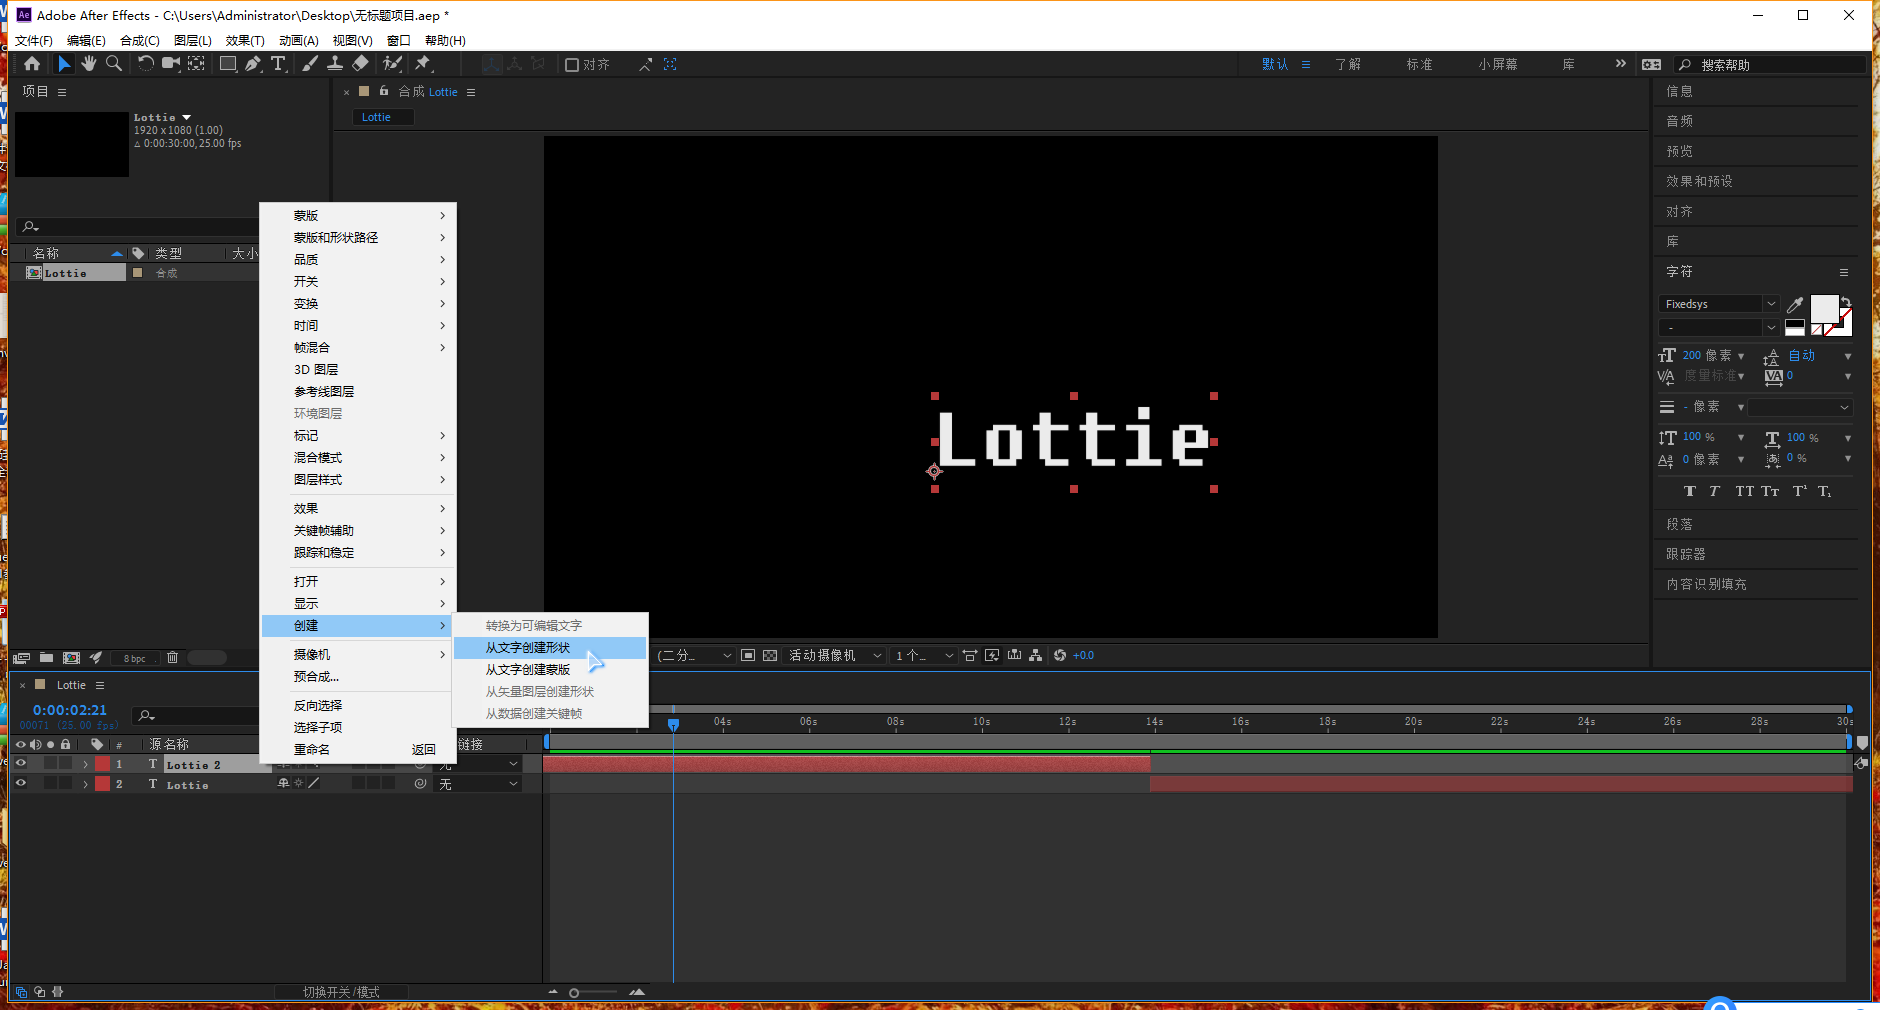This screenshot has height=1010, width=1880.
Task: Select the Pan Behind anchor point tool
Action: (197, 64)
